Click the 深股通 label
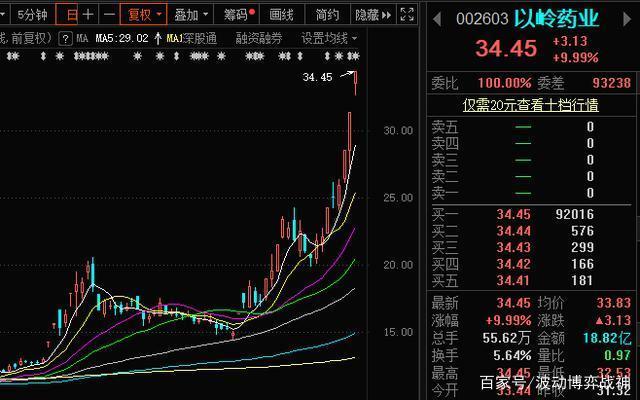 (x=200, y=39)
